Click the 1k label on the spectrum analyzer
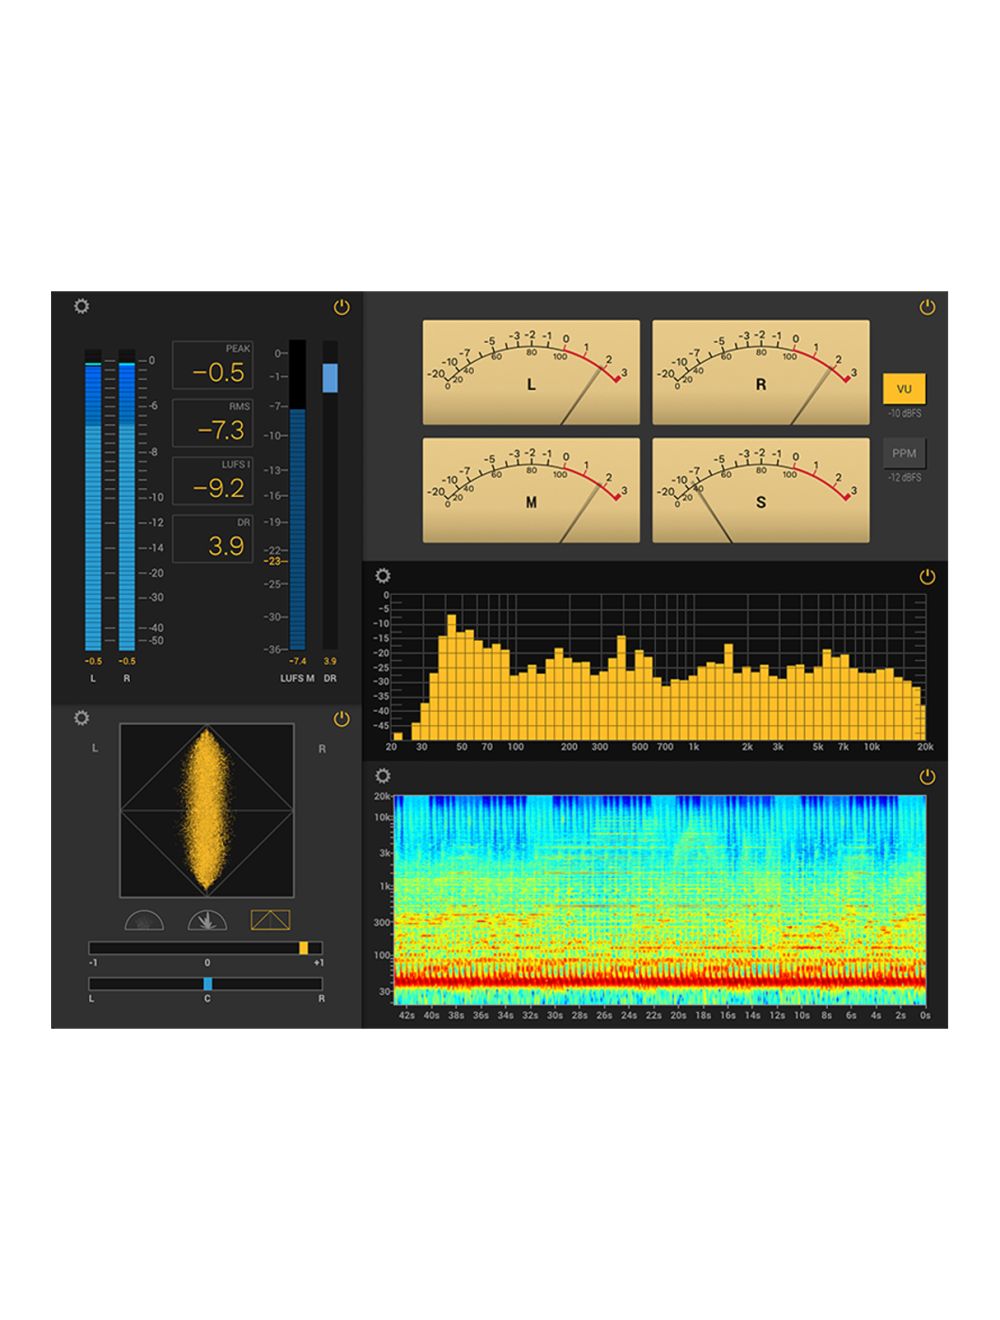The width and height of the screenshot is (1000, 1320). 695,746
